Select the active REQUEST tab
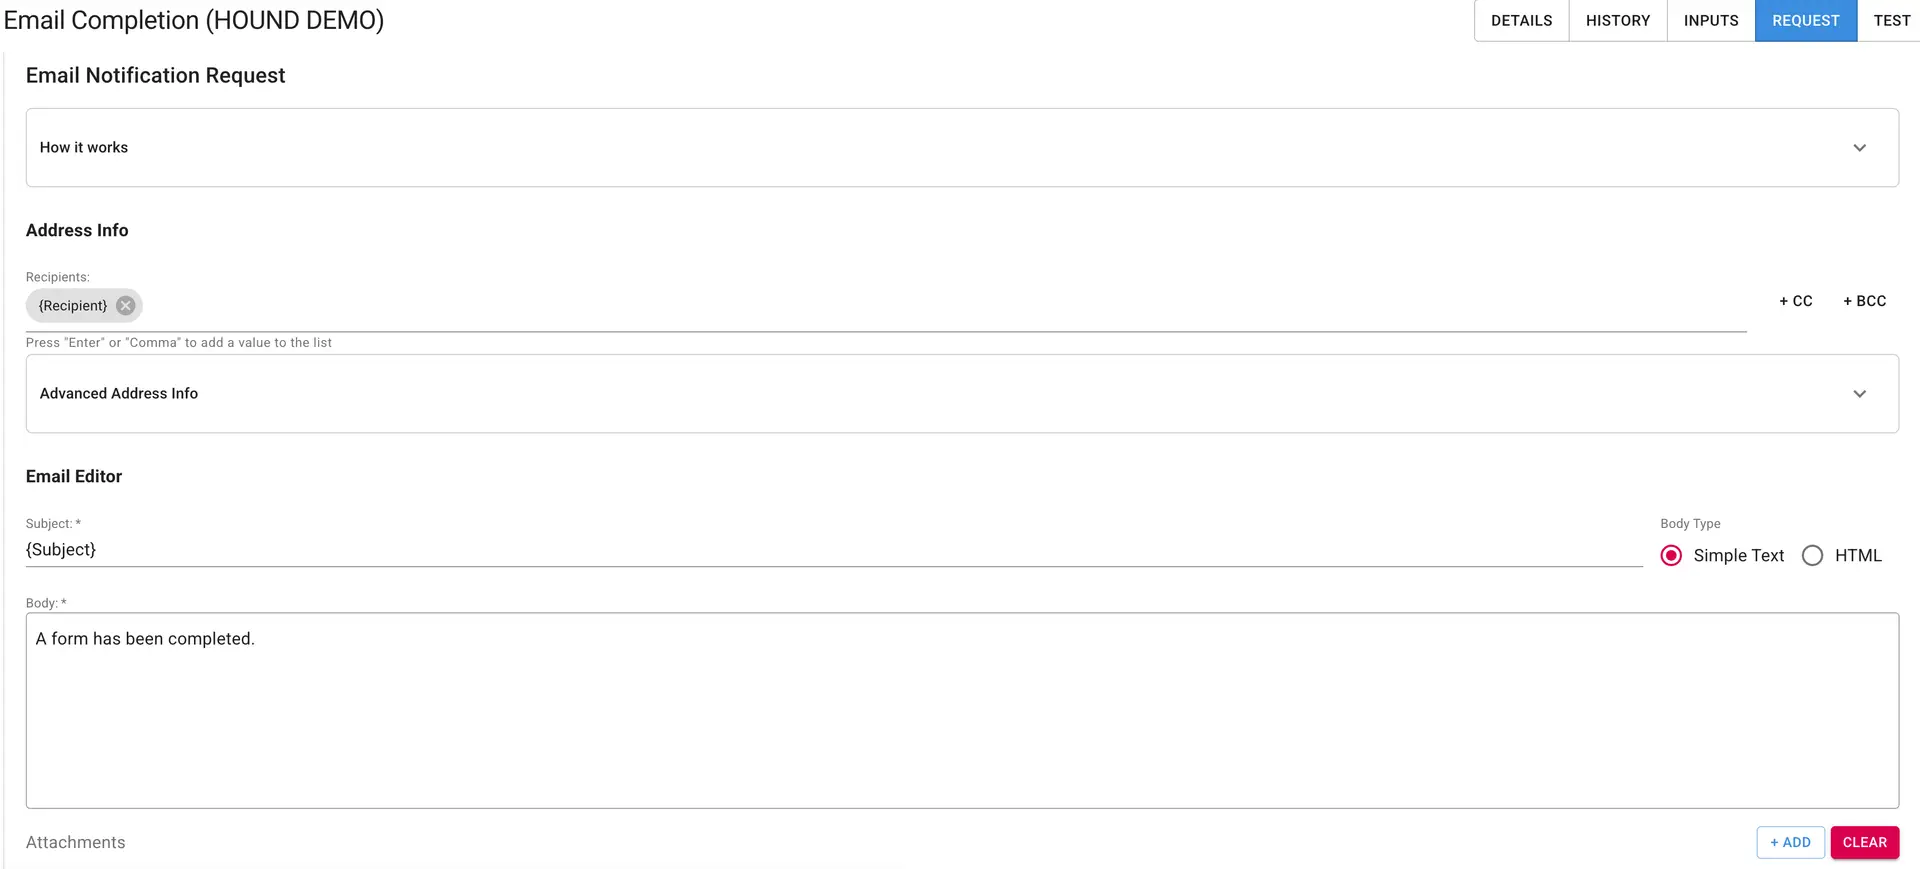 [1805, 20]
